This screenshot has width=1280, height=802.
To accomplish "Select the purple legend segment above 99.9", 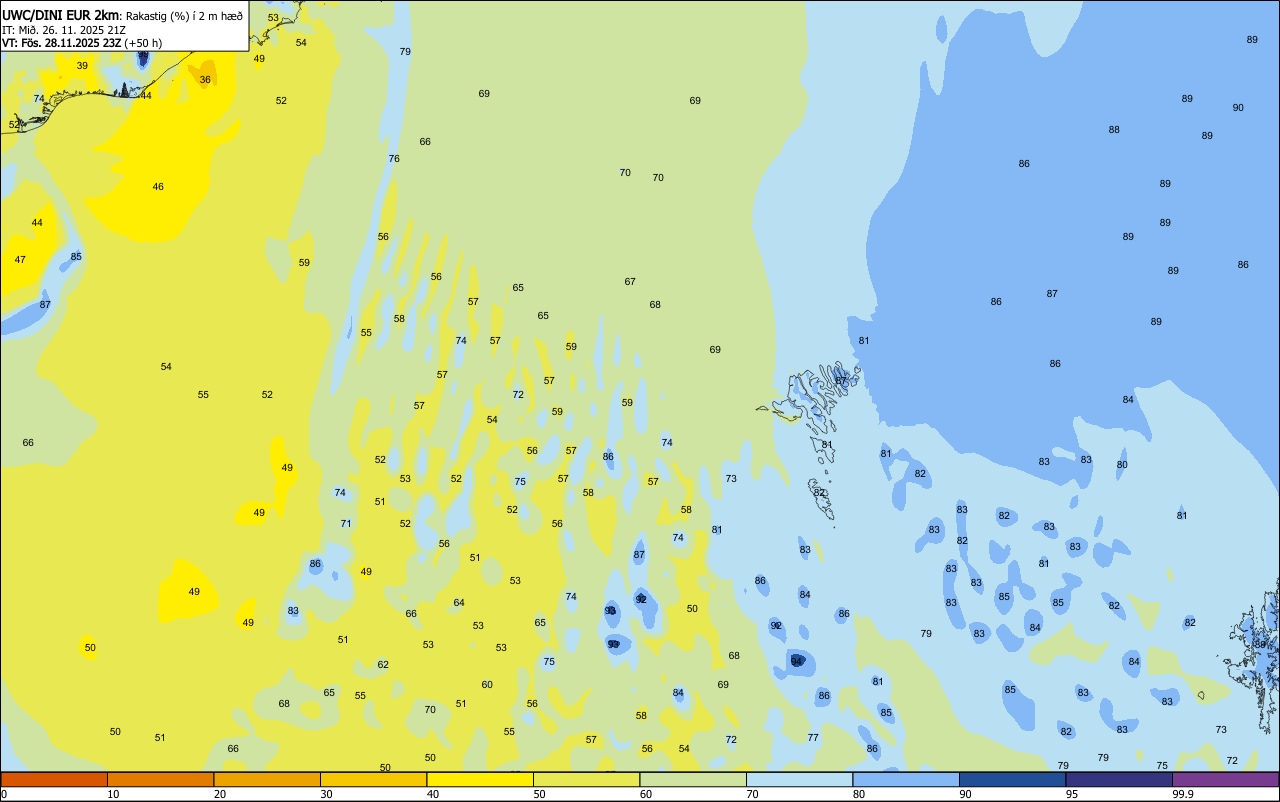I will click(x=1225, y=779).
